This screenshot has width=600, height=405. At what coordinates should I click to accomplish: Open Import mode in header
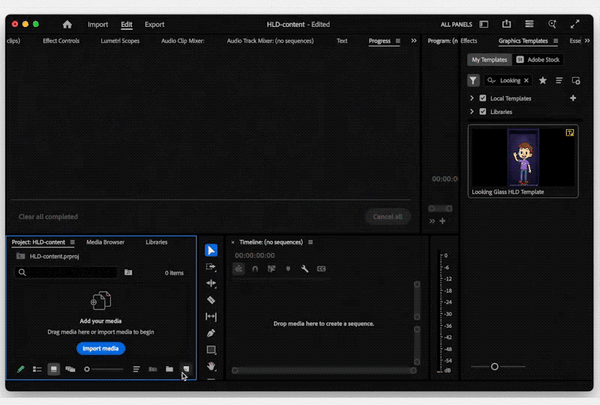[x=98, y=24]
